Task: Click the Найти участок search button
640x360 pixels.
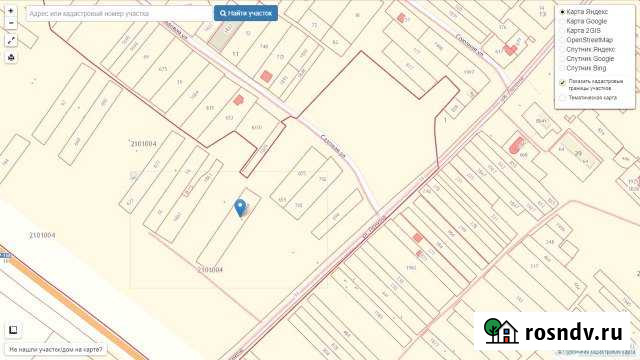Action: tap(246, 13)
